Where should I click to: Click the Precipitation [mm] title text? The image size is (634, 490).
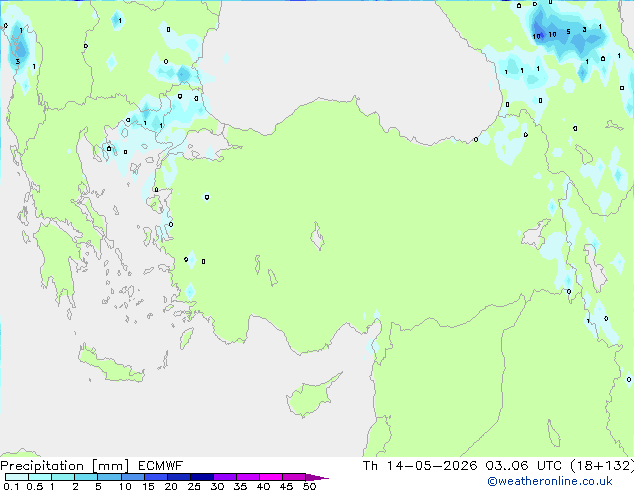click(x=65, y=466)
